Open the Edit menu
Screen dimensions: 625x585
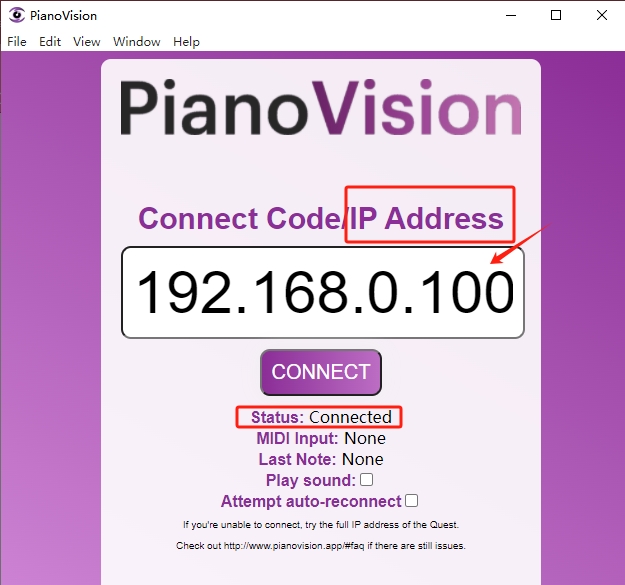pos(50,41)
